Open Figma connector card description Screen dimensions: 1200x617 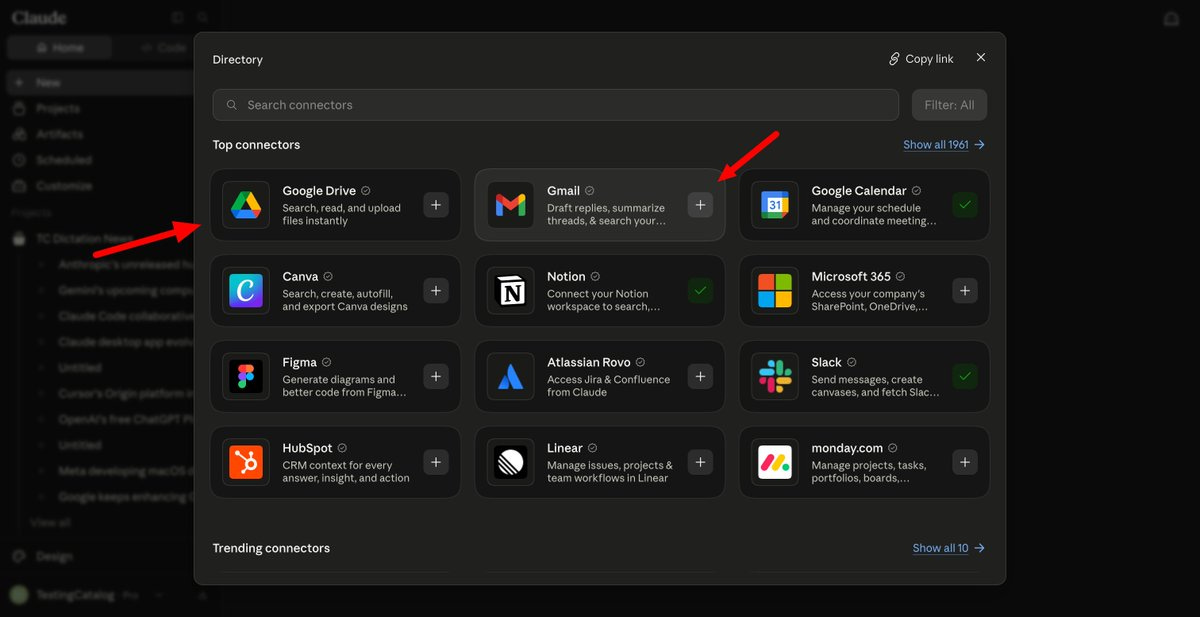tap(344, 386)
